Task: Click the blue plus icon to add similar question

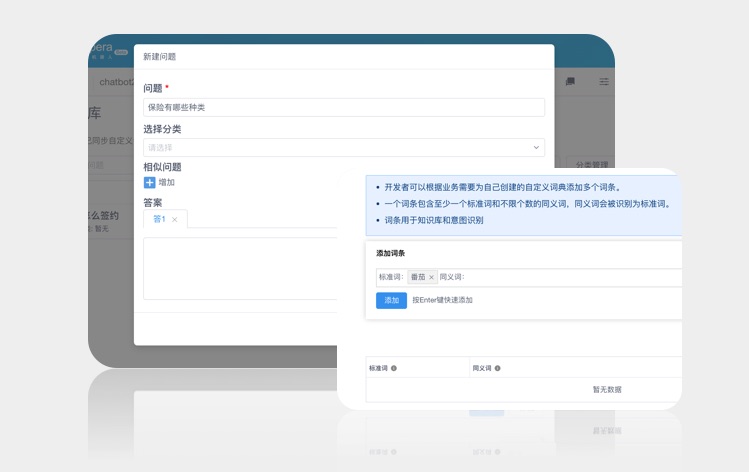Action: (x=150, y=183)
